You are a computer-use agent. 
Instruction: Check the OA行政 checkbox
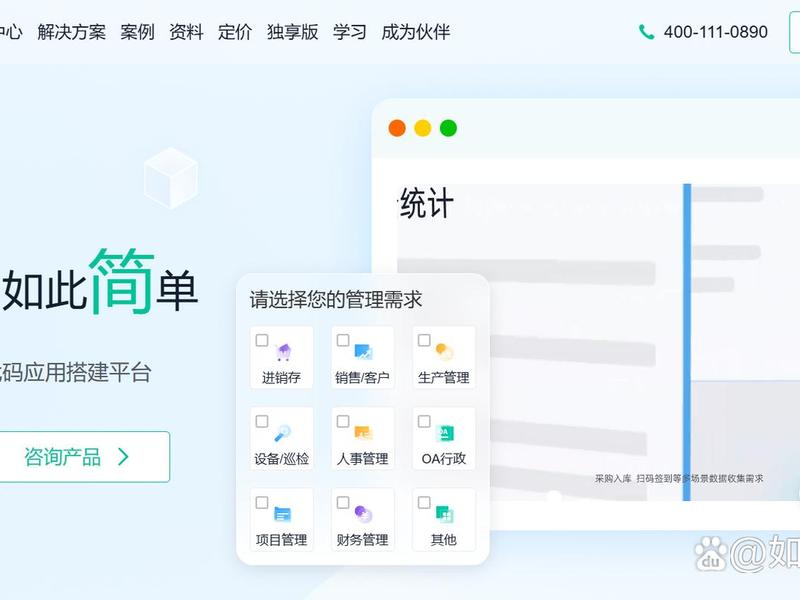[424, 421]
